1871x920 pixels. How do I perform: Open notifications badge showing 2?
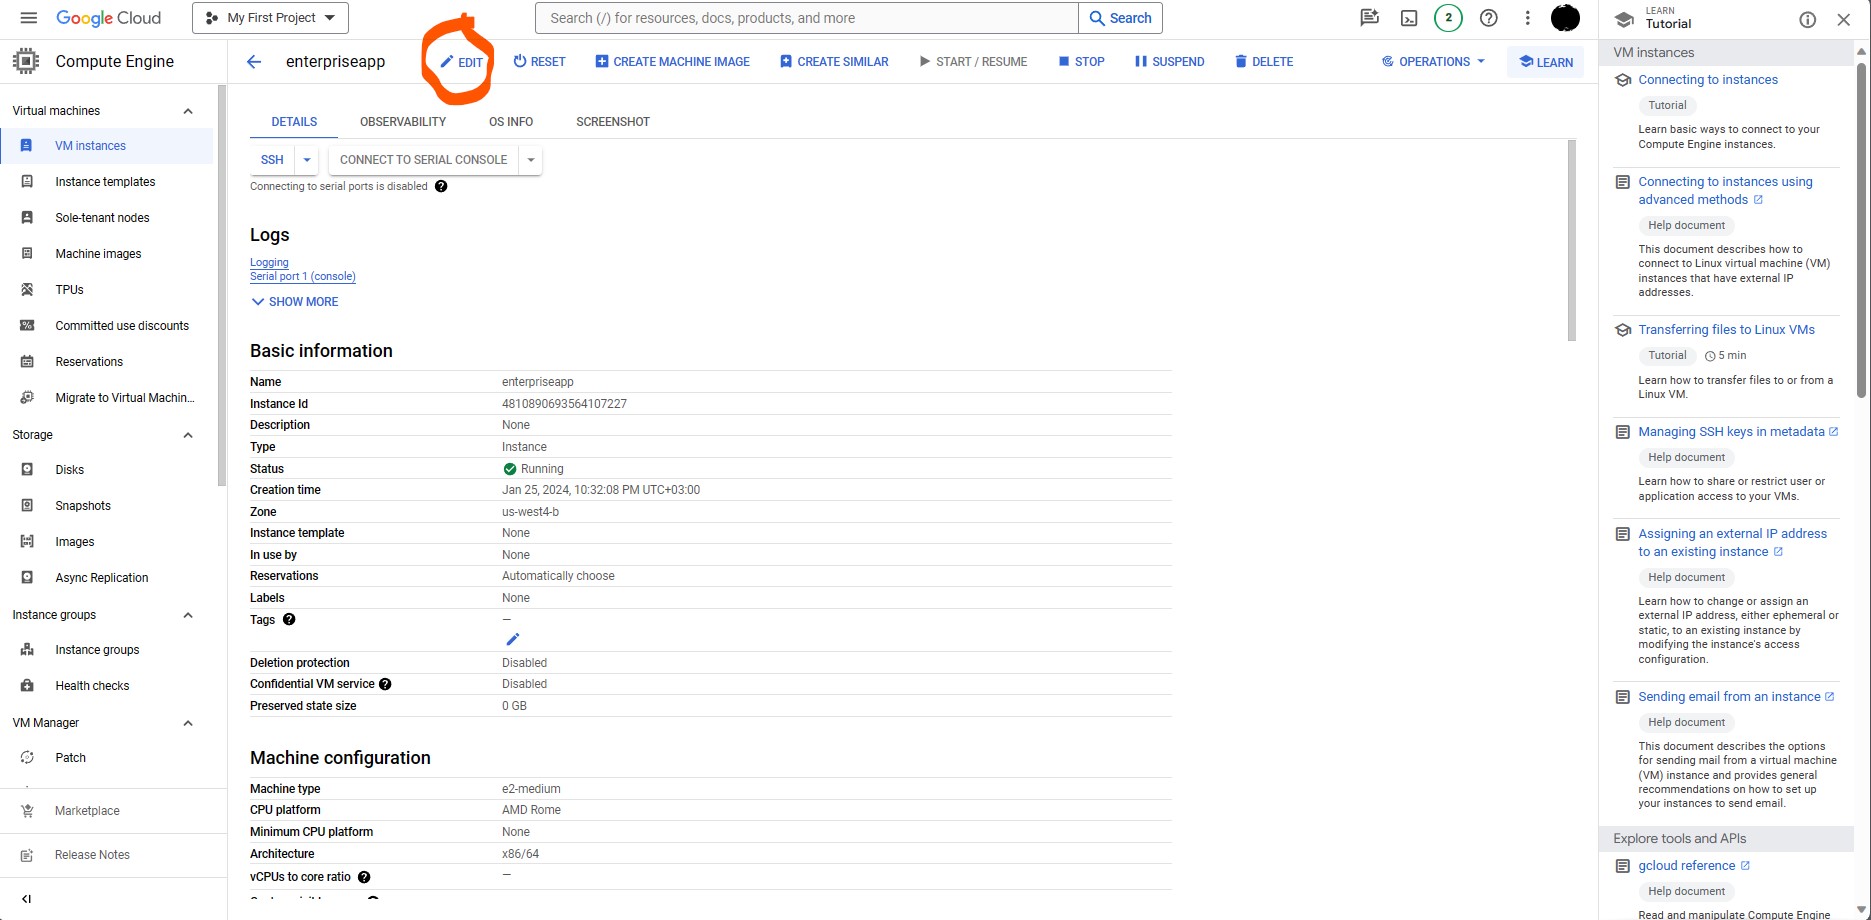pyautogui.click(x=1448, y=18)
